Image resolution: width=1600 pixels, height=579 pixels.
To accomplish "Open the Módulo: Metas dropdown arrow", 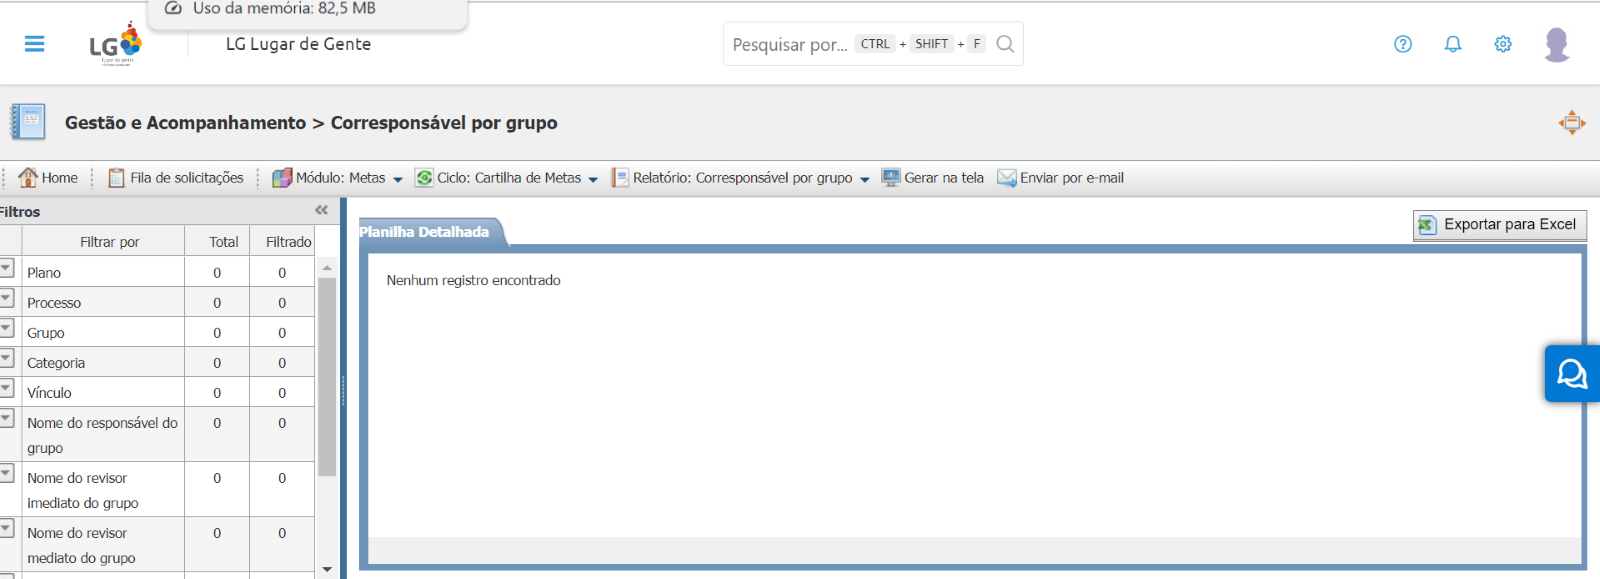I will coord(398,179).
